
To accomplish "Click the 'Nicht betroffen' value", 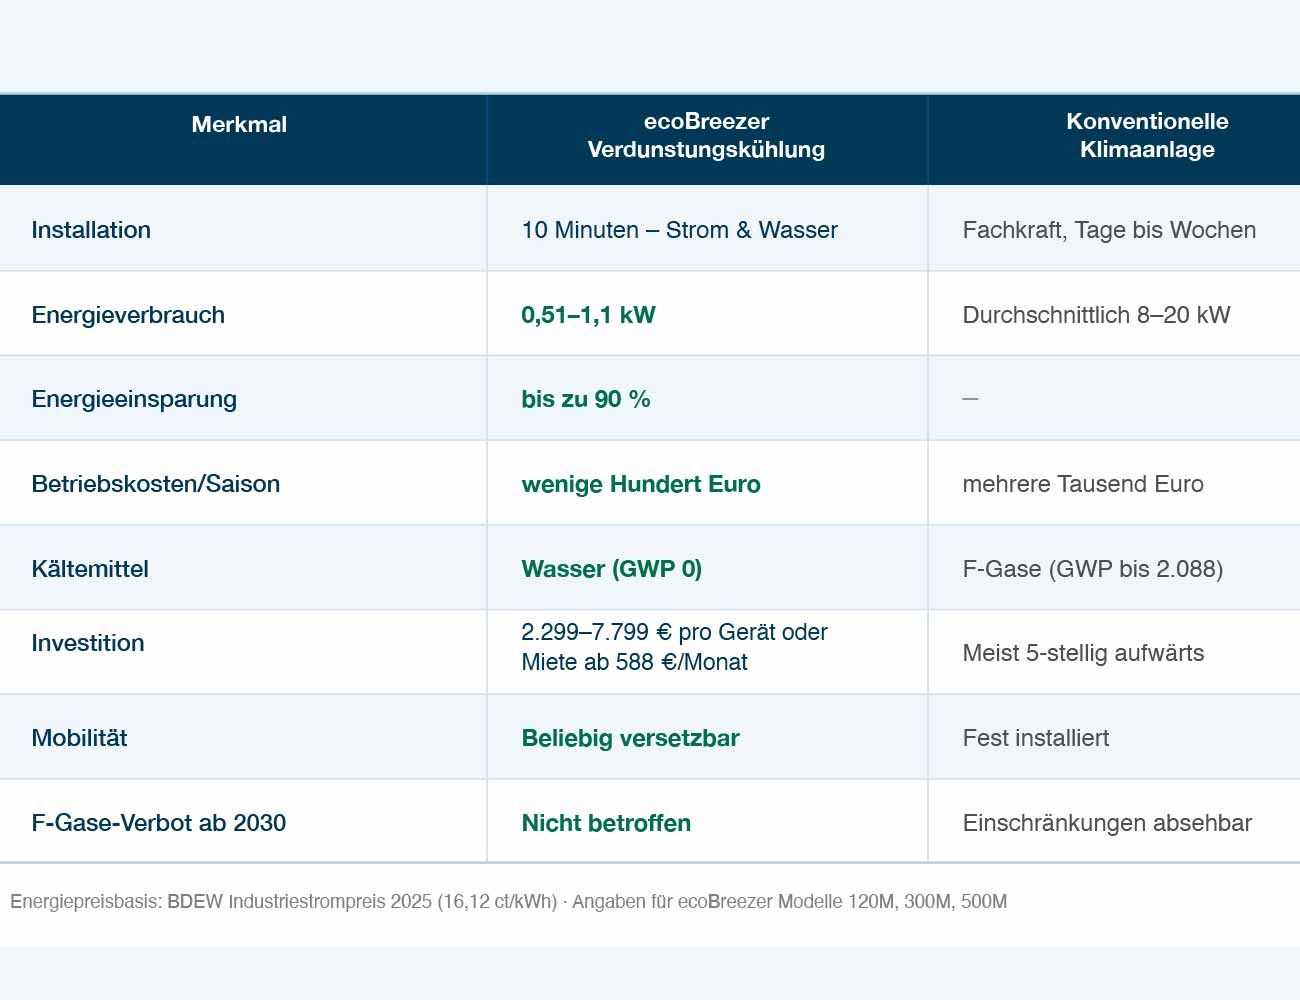I will coord(606,823).
